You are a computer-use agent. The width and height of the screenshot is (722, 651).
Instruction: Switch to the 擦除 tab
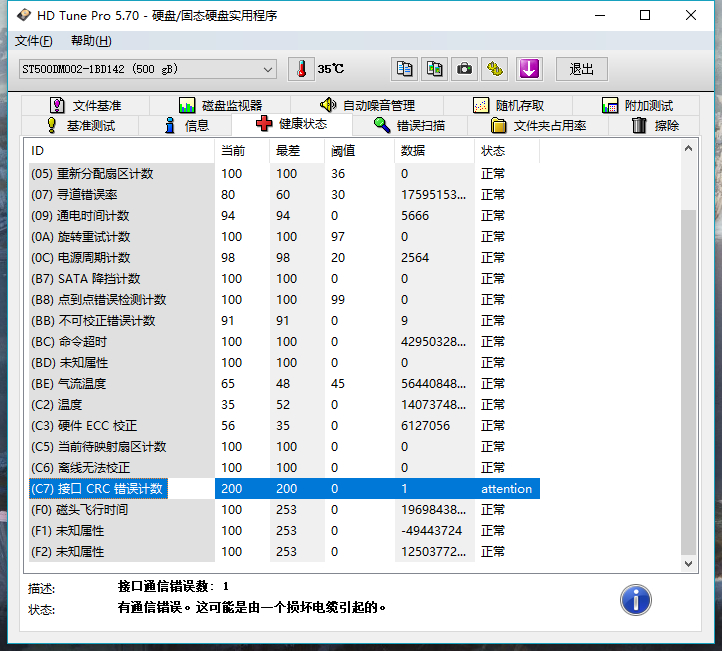click(x=654, y=125)
